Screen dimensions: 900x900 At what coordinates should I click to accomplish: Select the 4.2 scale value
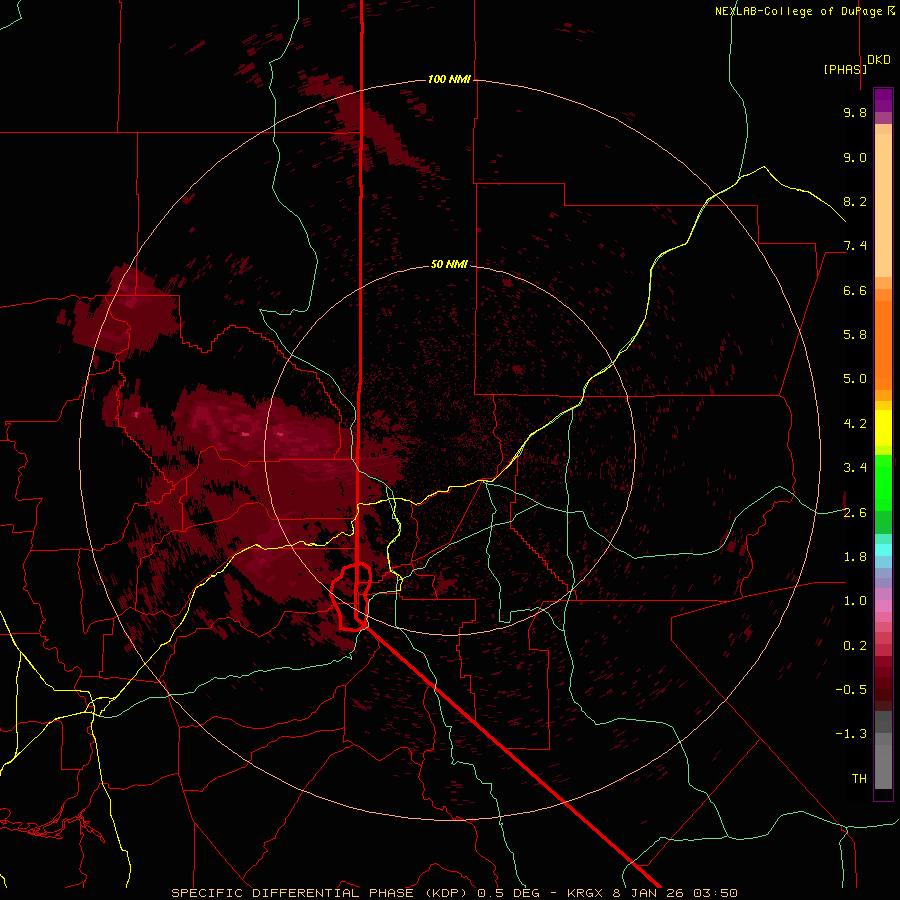[x=855, y=424]
